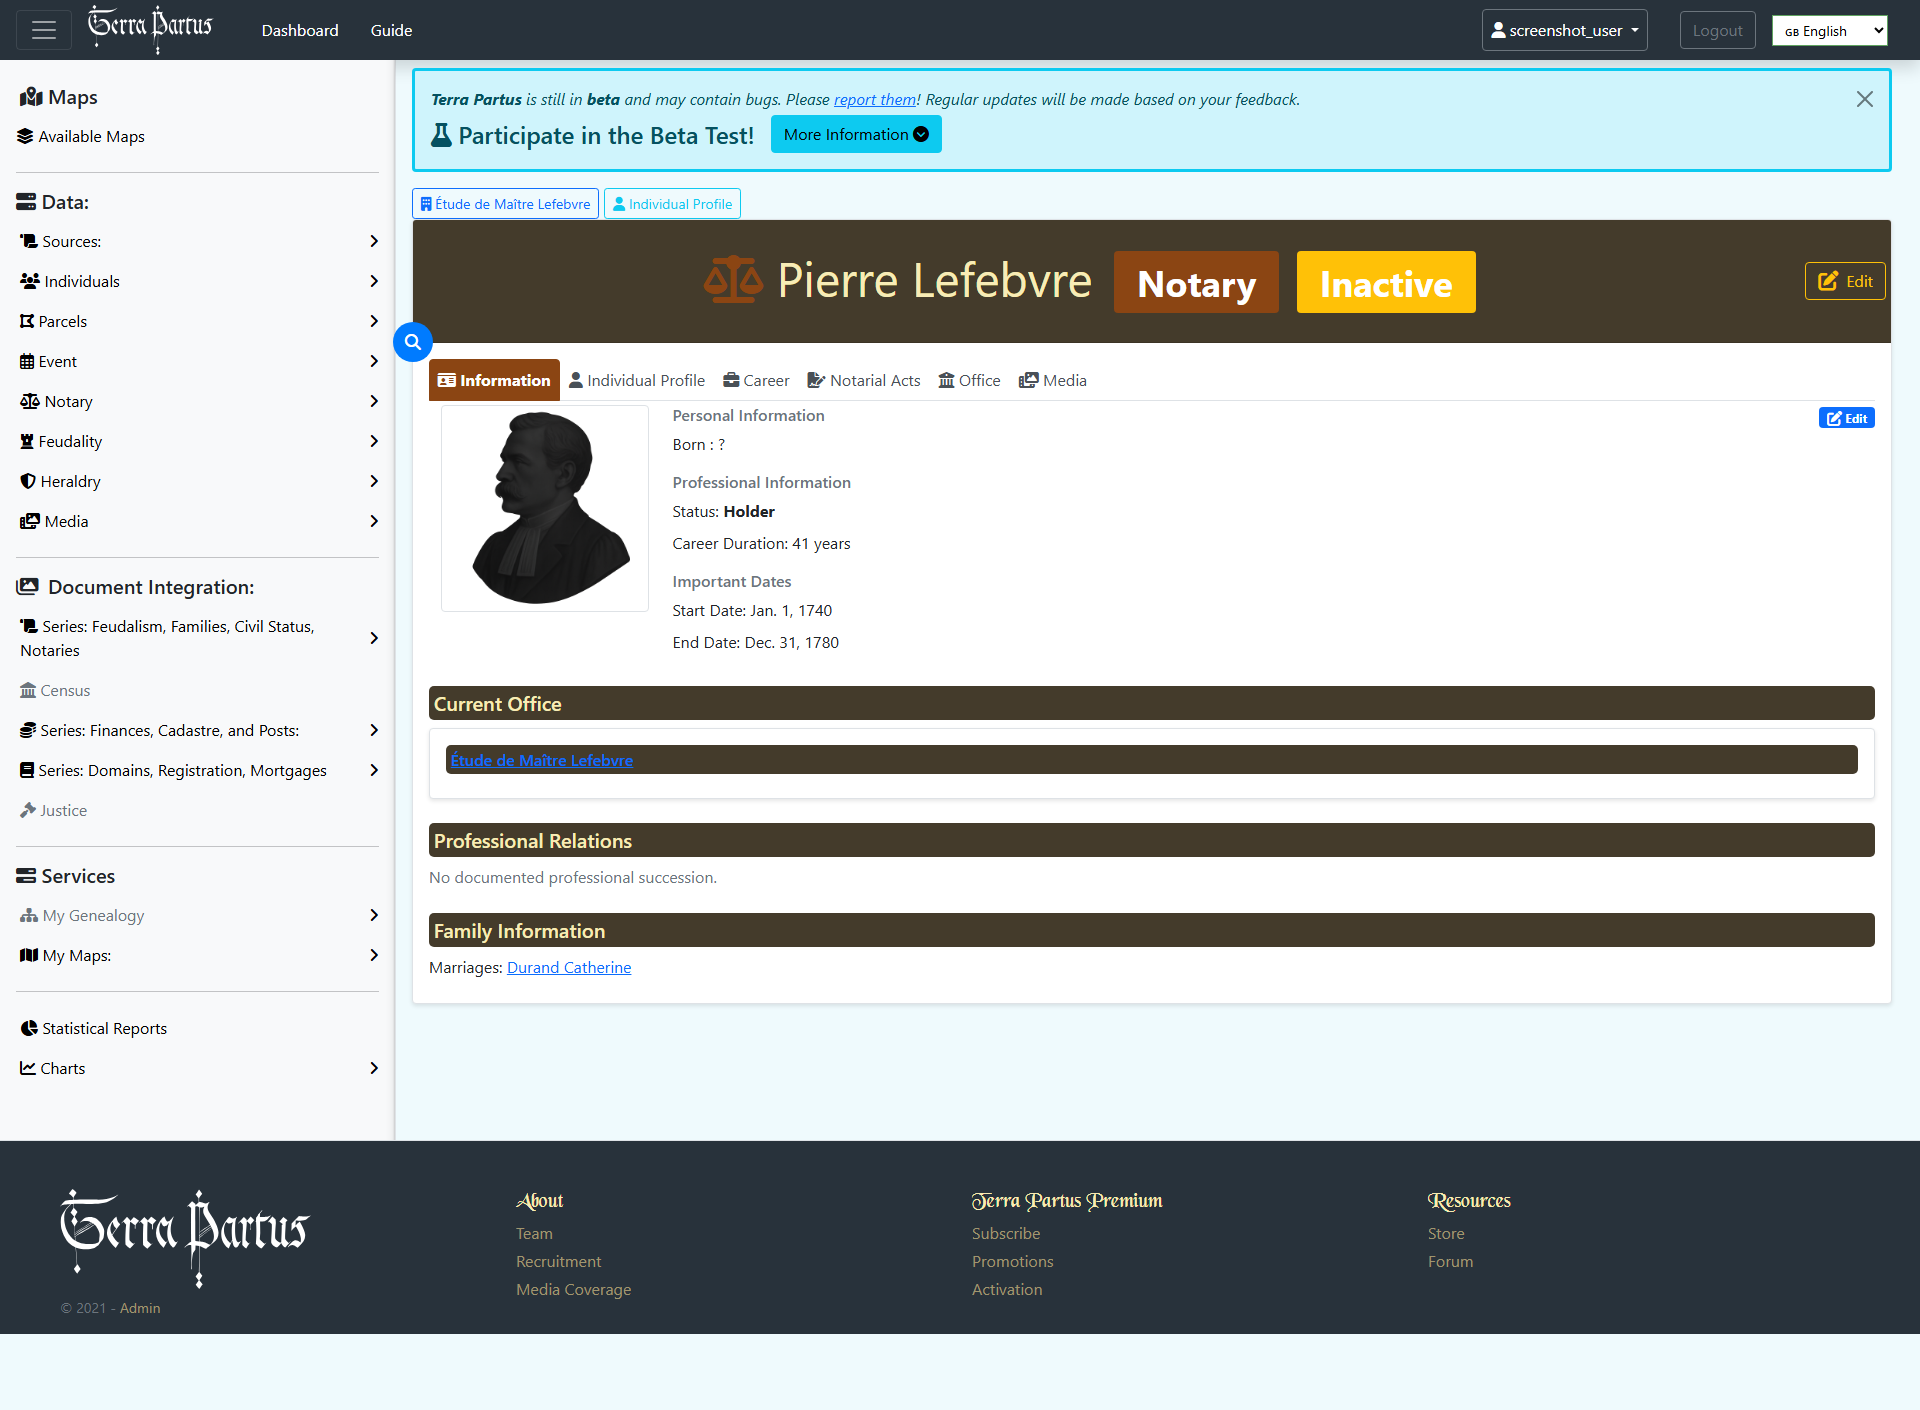Viewport: 1920px width, 1410px height.
Task: Click the yellow Edit button in header
Action: (x=1845, y=281)
